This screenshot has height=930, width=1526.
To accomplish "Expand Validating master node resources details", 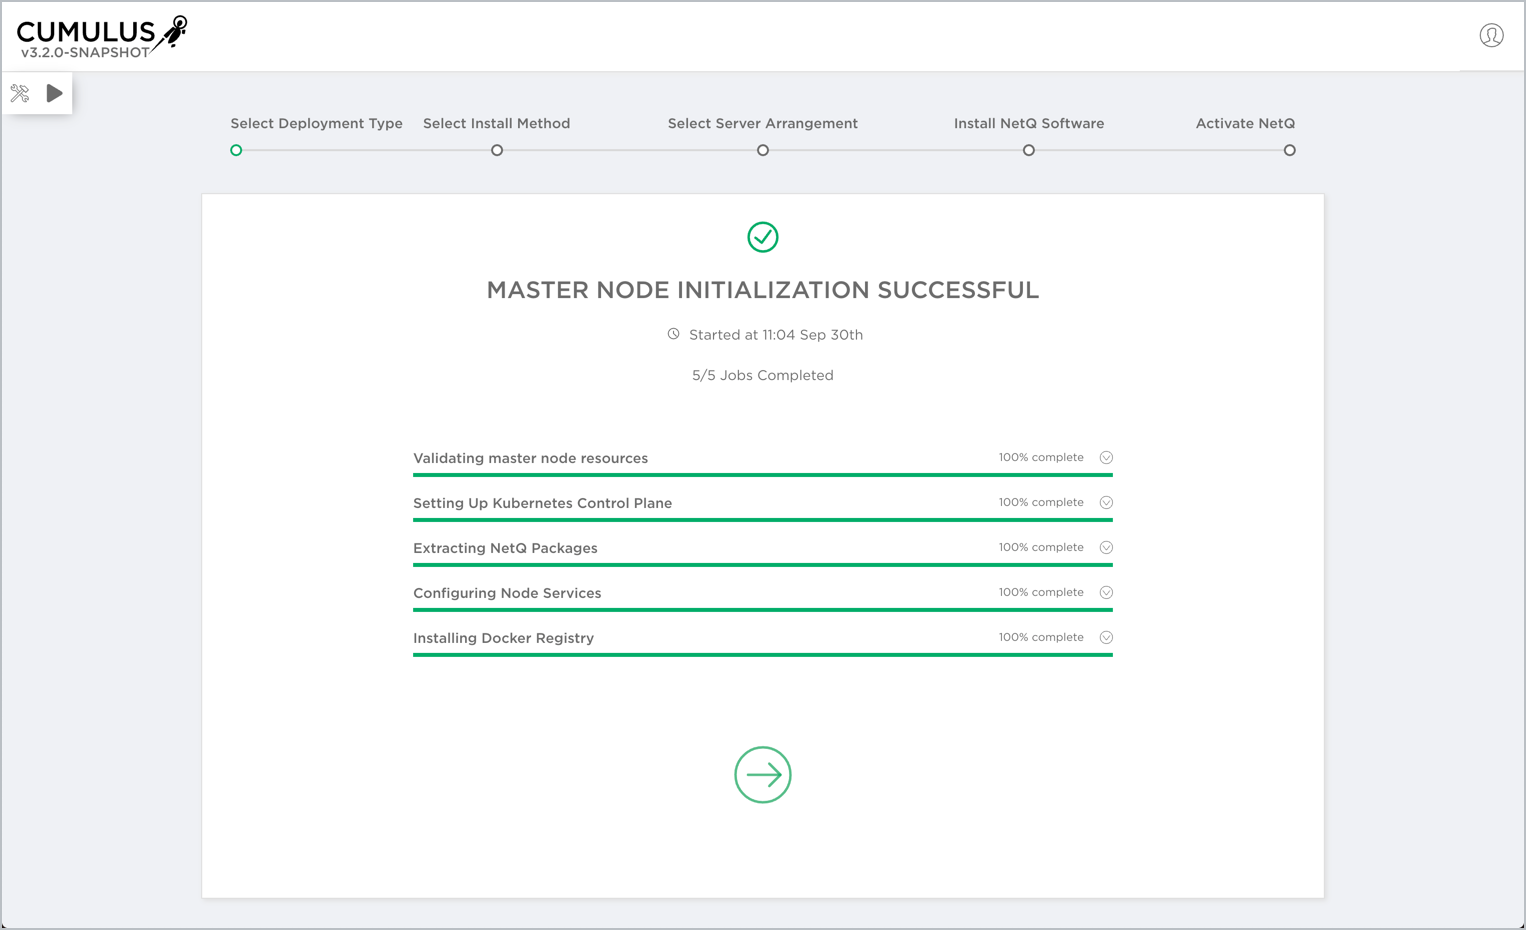I will point(1106,458).
